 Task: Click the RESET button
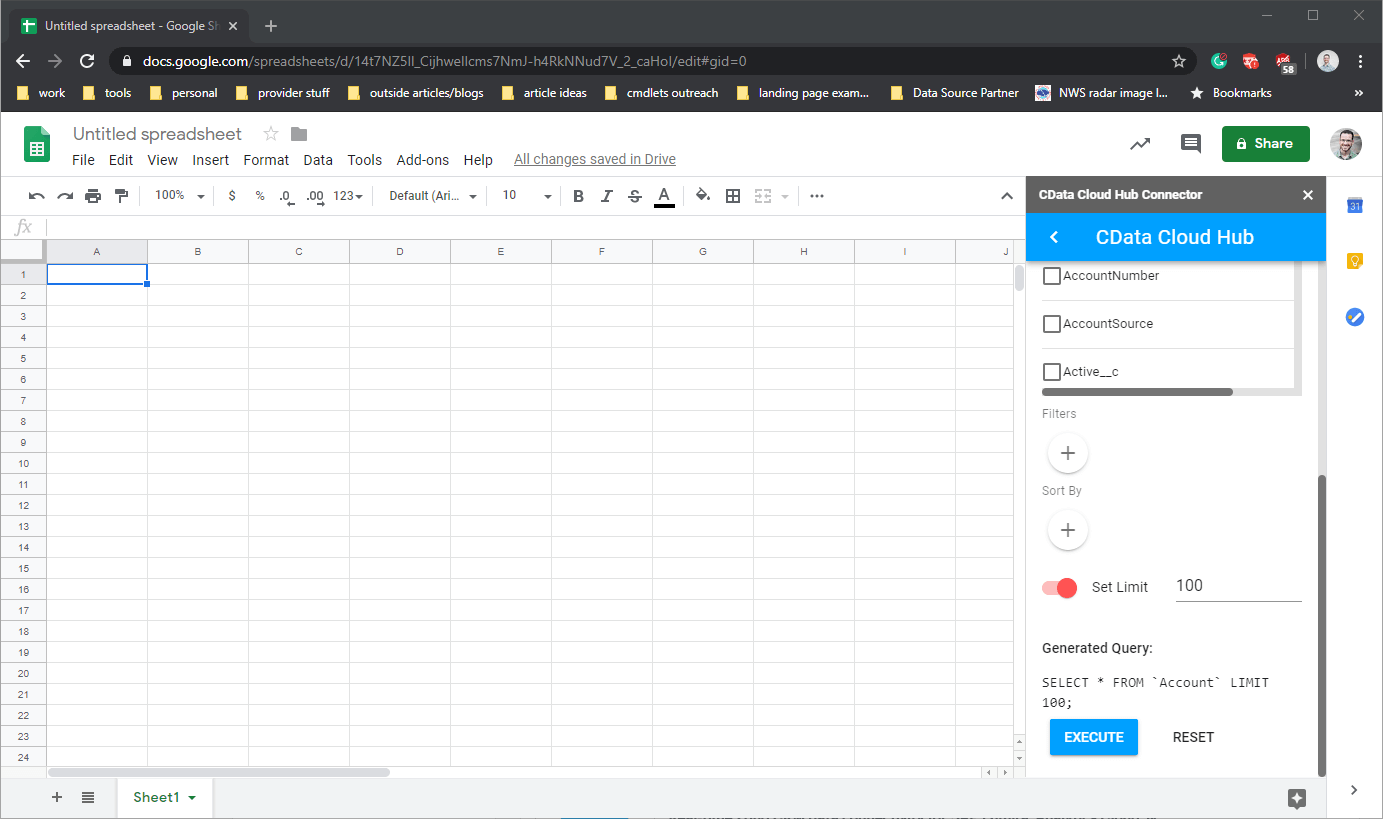(1193, 737)
